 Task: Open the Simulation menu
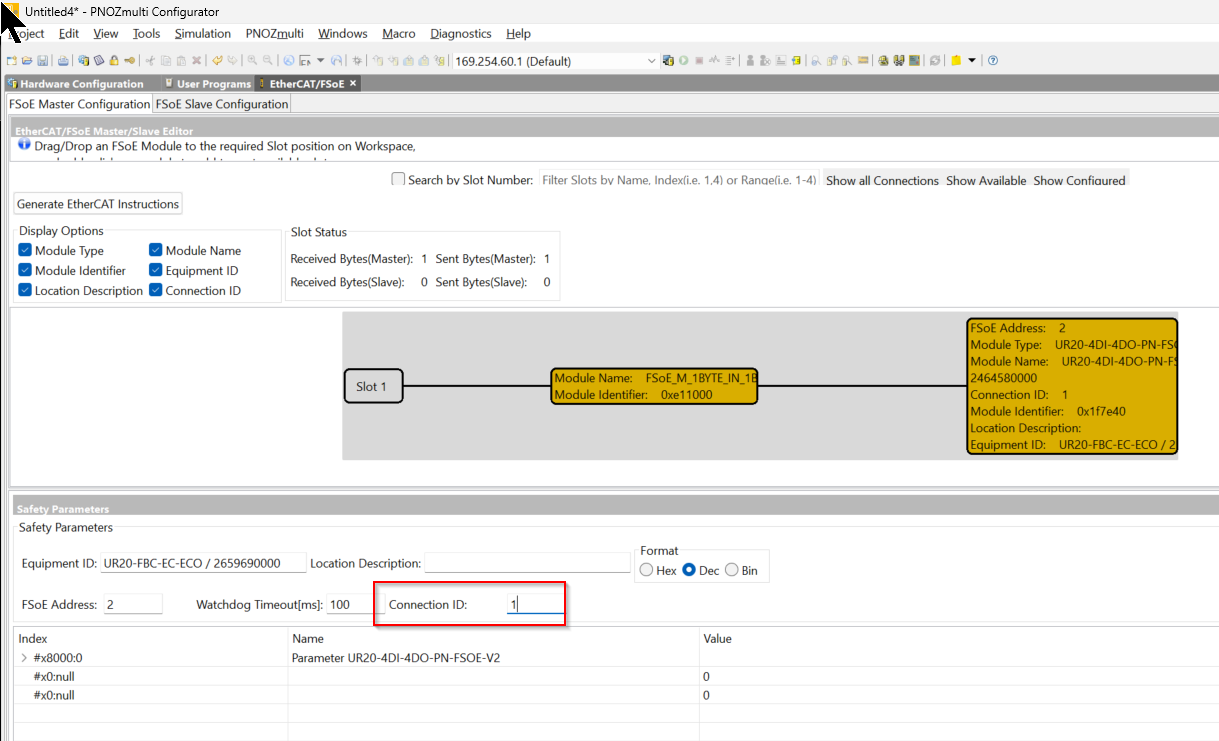coord(203,34)
